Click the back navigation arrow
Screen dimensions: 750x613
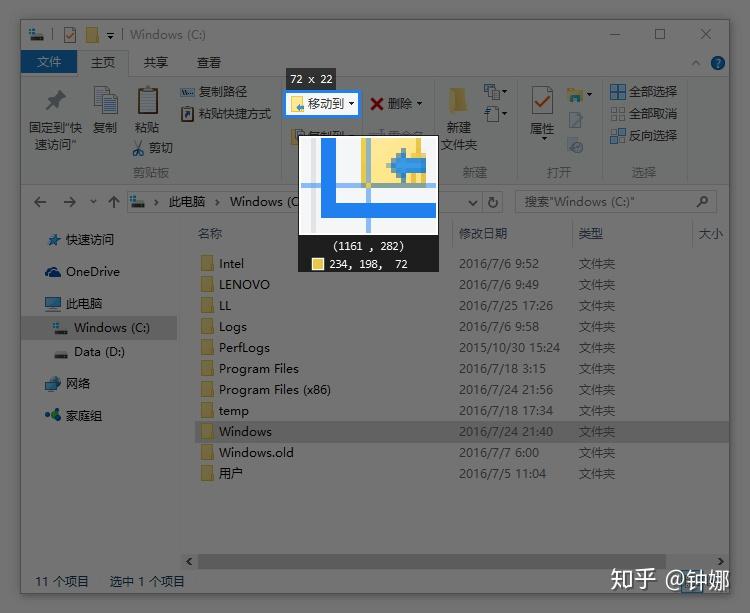(41, 202)
